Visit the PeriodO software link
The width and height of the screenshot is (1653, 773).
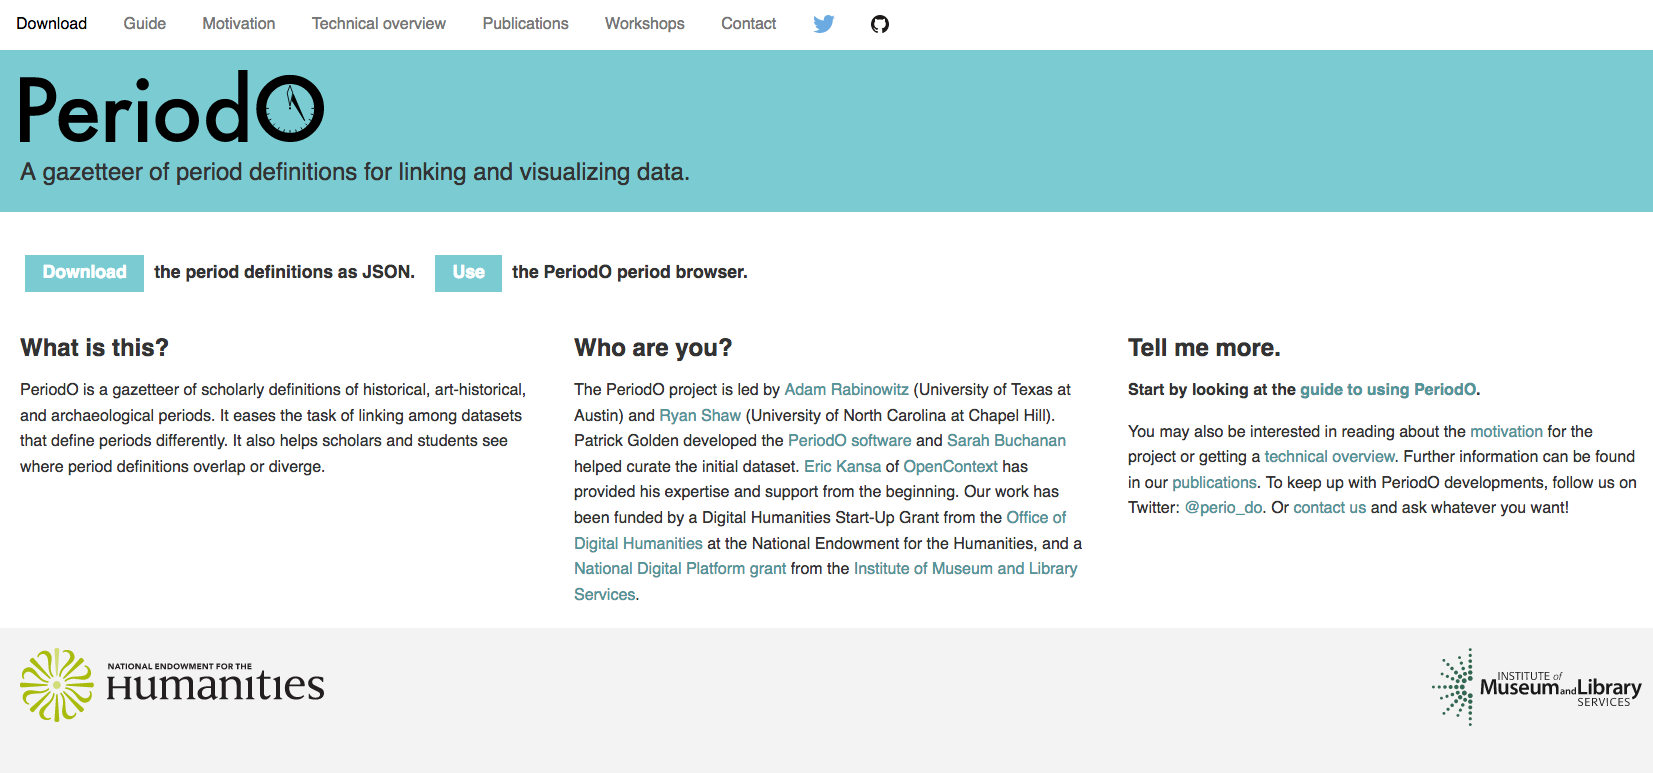pyautogui.click(x=850, y=441)
